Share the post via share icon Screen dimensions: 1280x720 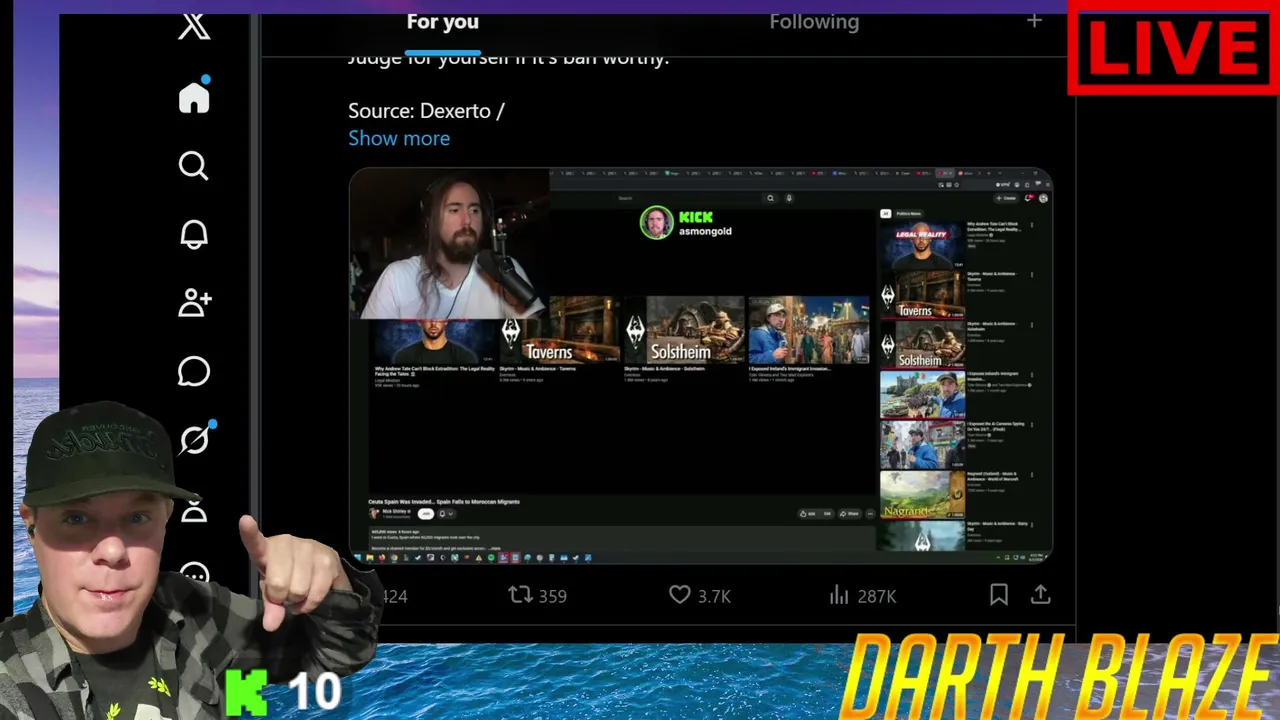[x=1041, y=595]
